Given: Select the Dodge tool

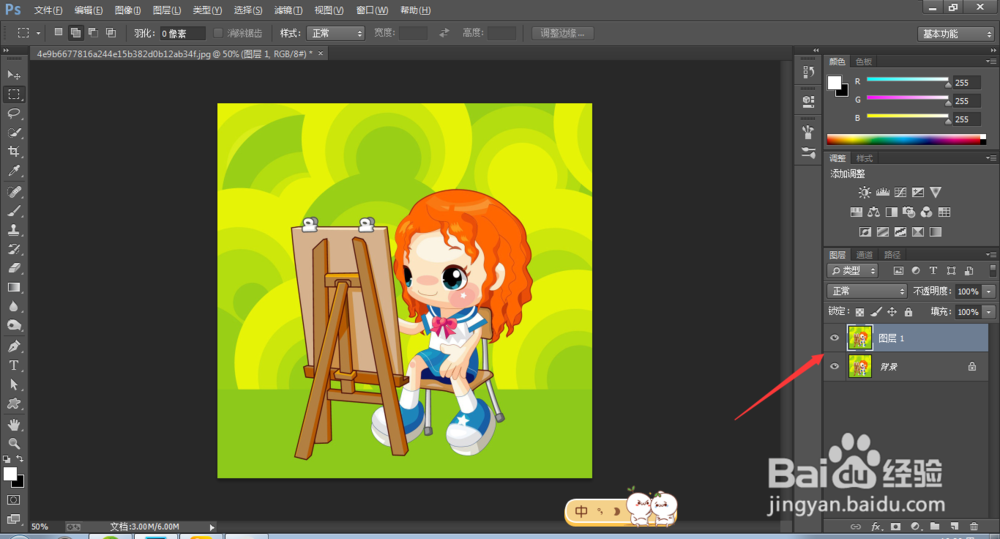Looking at the screenshot, I should [13, 326].
